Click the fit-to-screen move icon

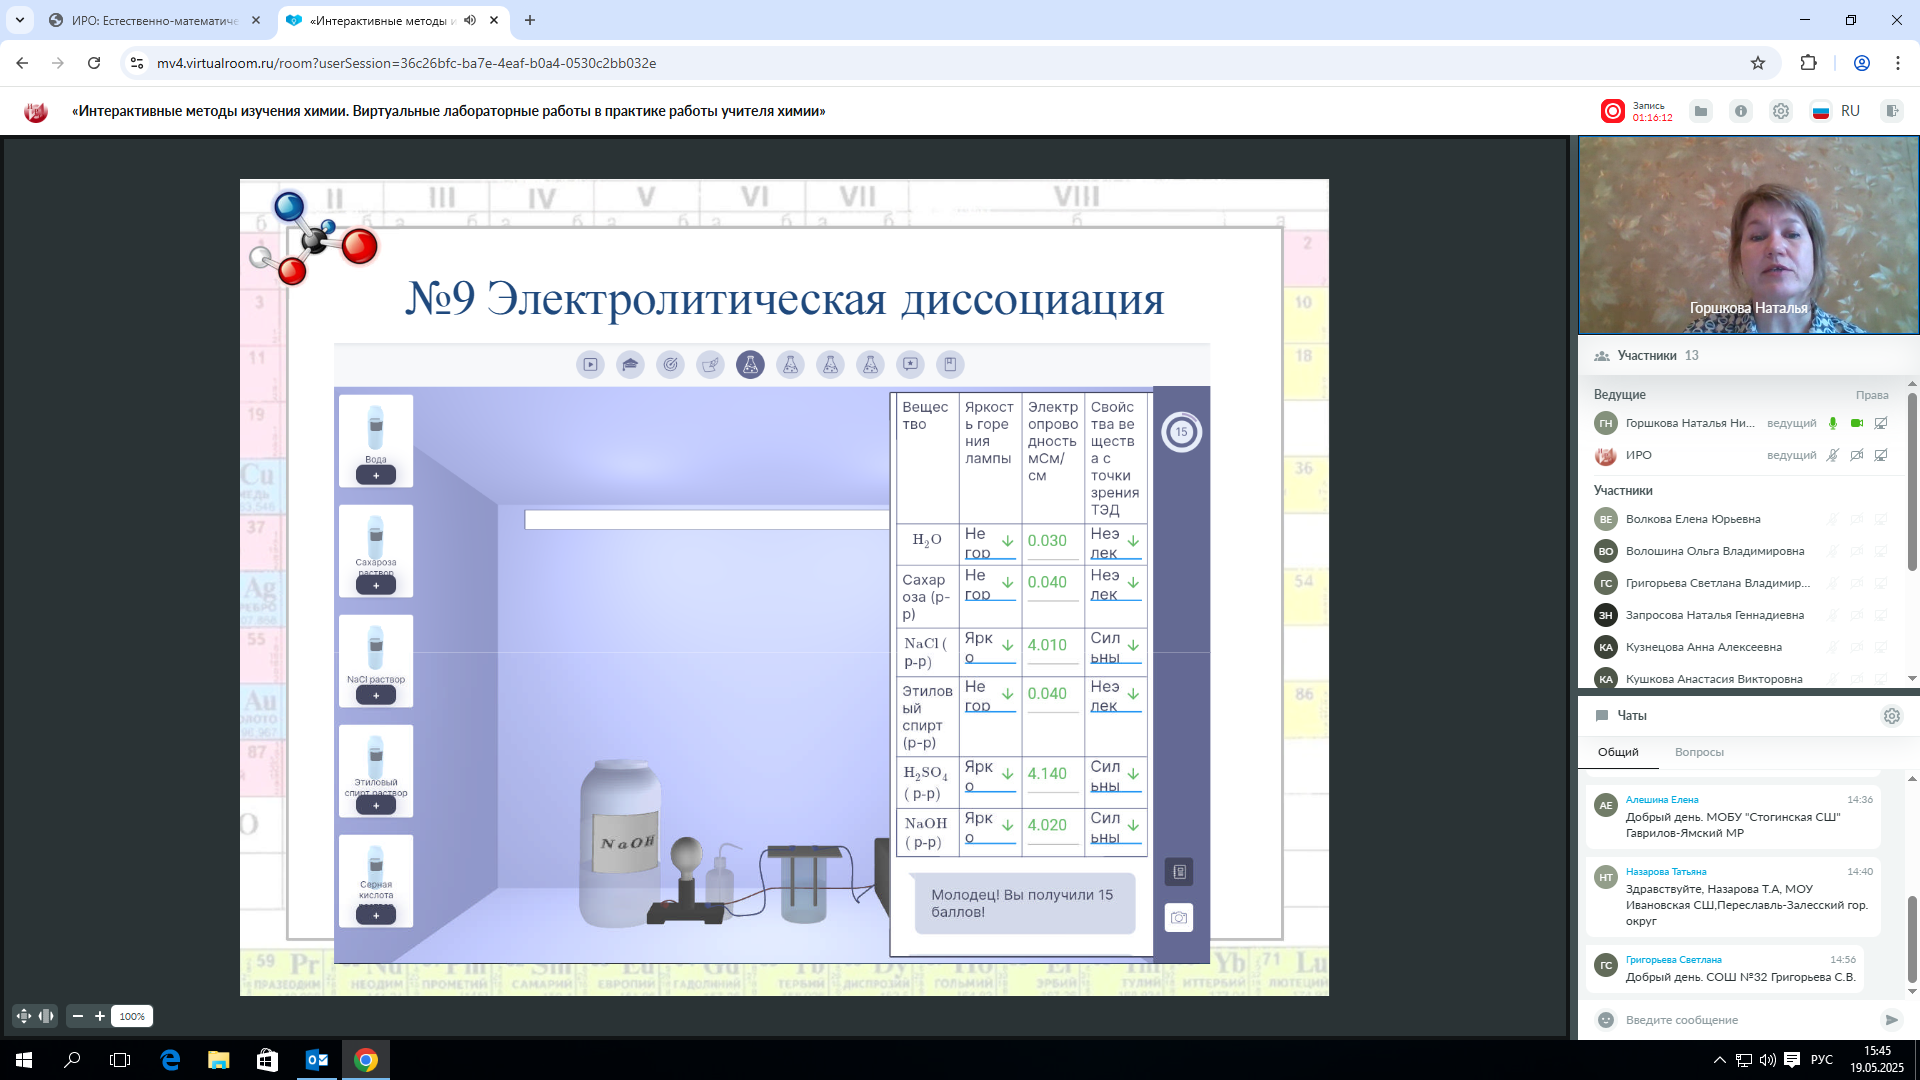click(24, 1016)
